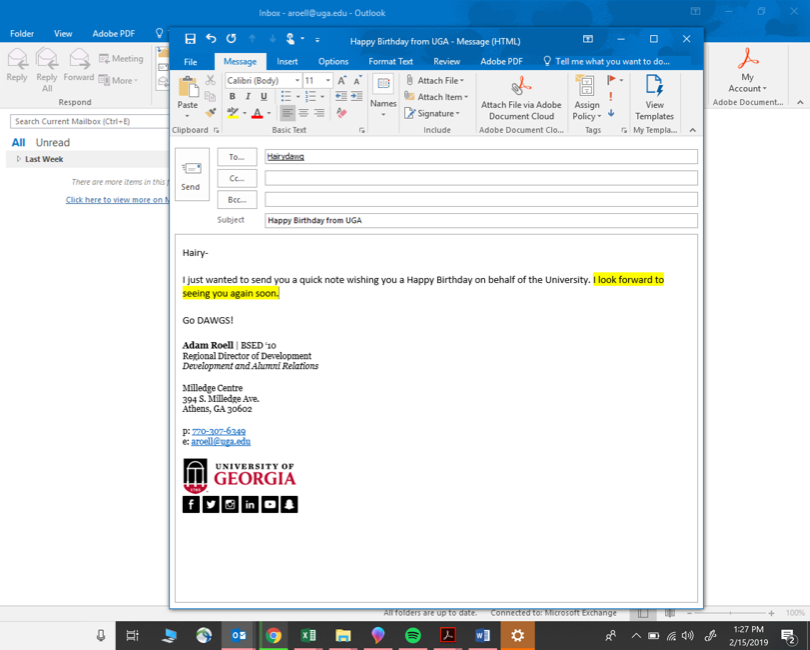Click the Search Current Mailbox box
The height and width of the screenshot is (650, 810).
coord(89,121)
